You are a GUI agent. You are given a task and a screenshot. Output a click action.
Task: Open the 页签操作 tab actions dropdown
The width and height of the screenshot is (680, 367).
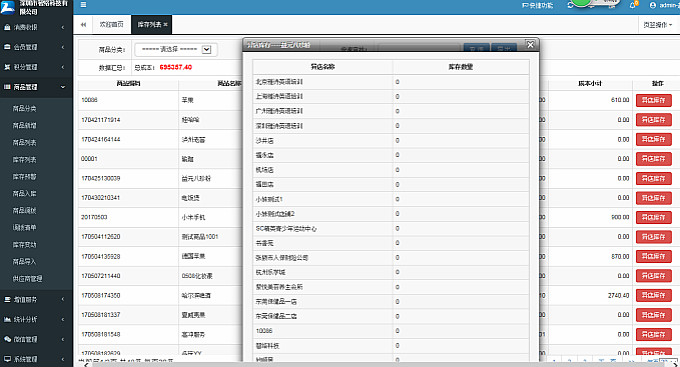(x=657, y=25)
